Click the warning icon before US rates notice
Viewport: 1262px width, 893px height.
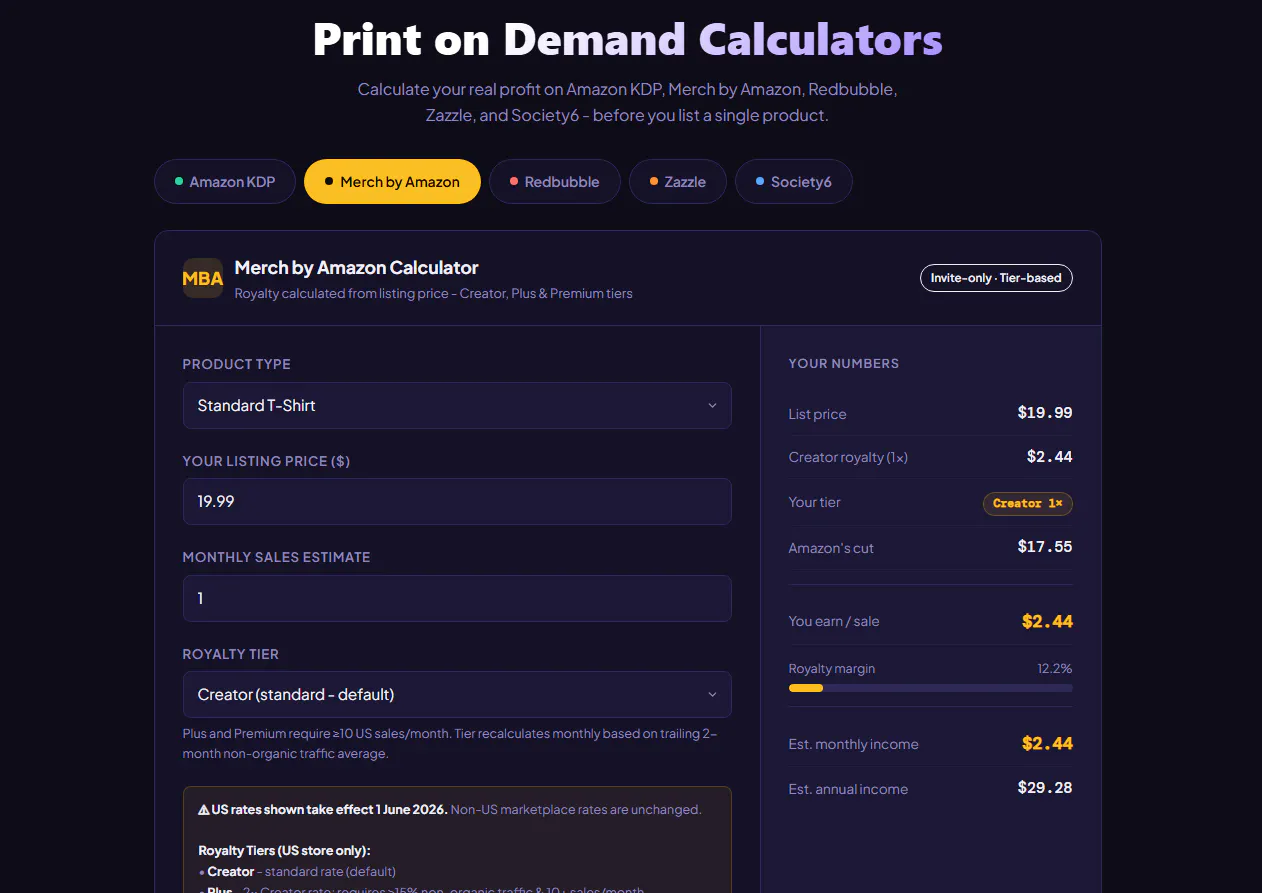204,810
